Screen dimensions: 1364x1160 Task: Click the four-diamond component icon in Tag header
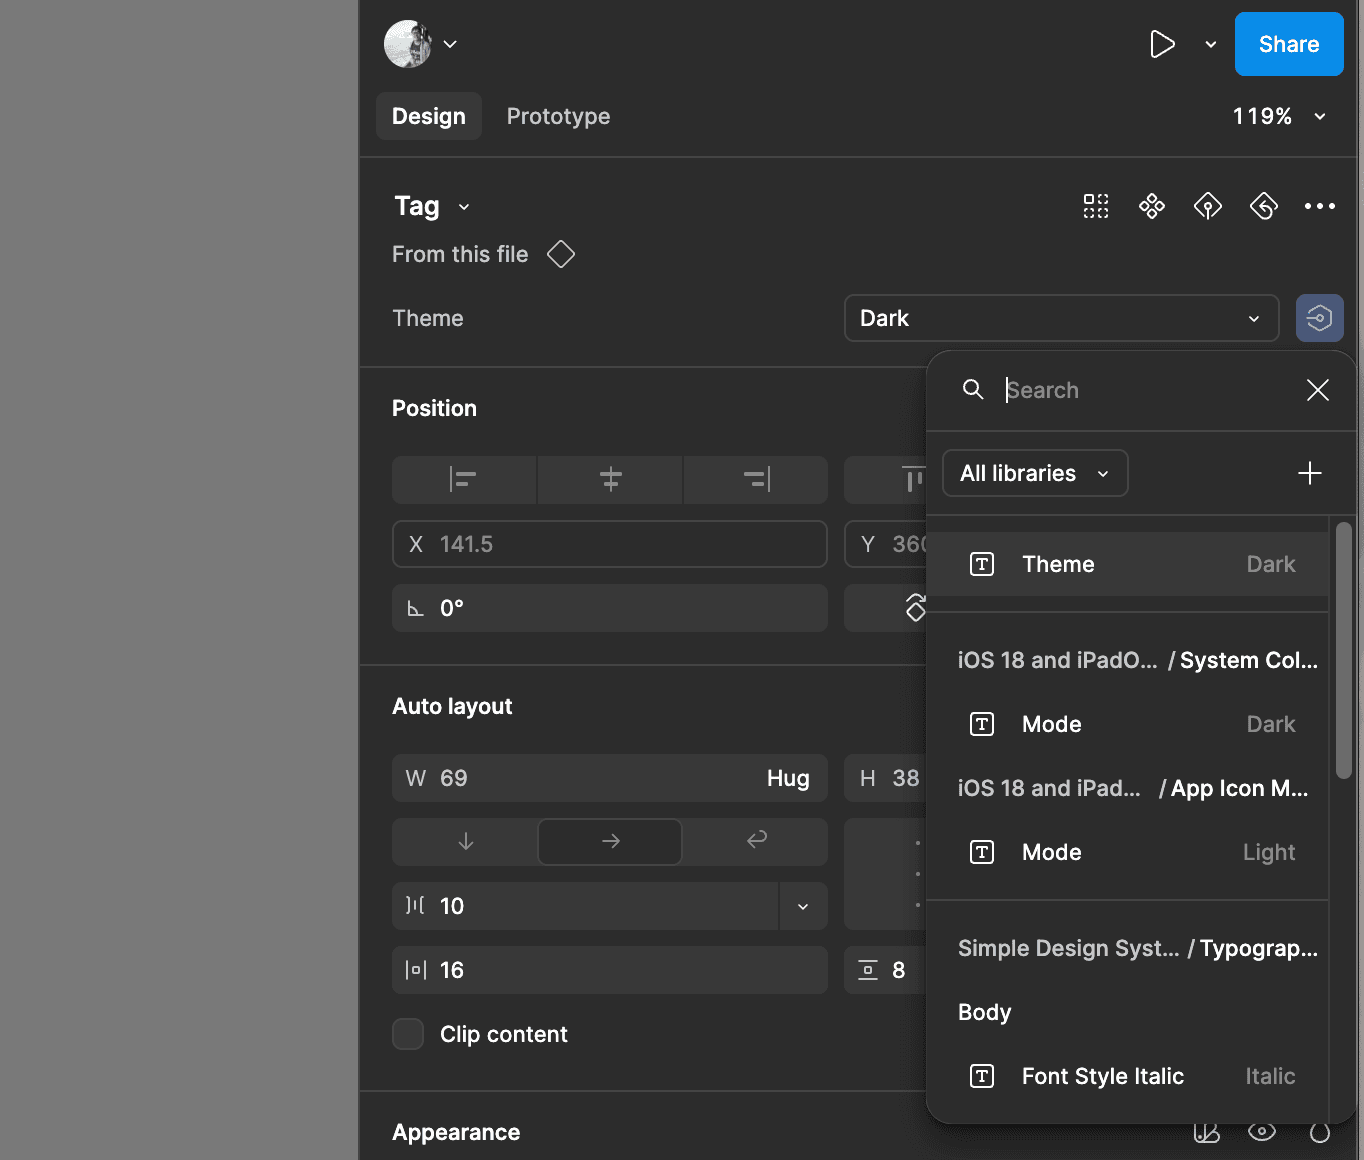pyautogui.click(x=1152, y=206)
